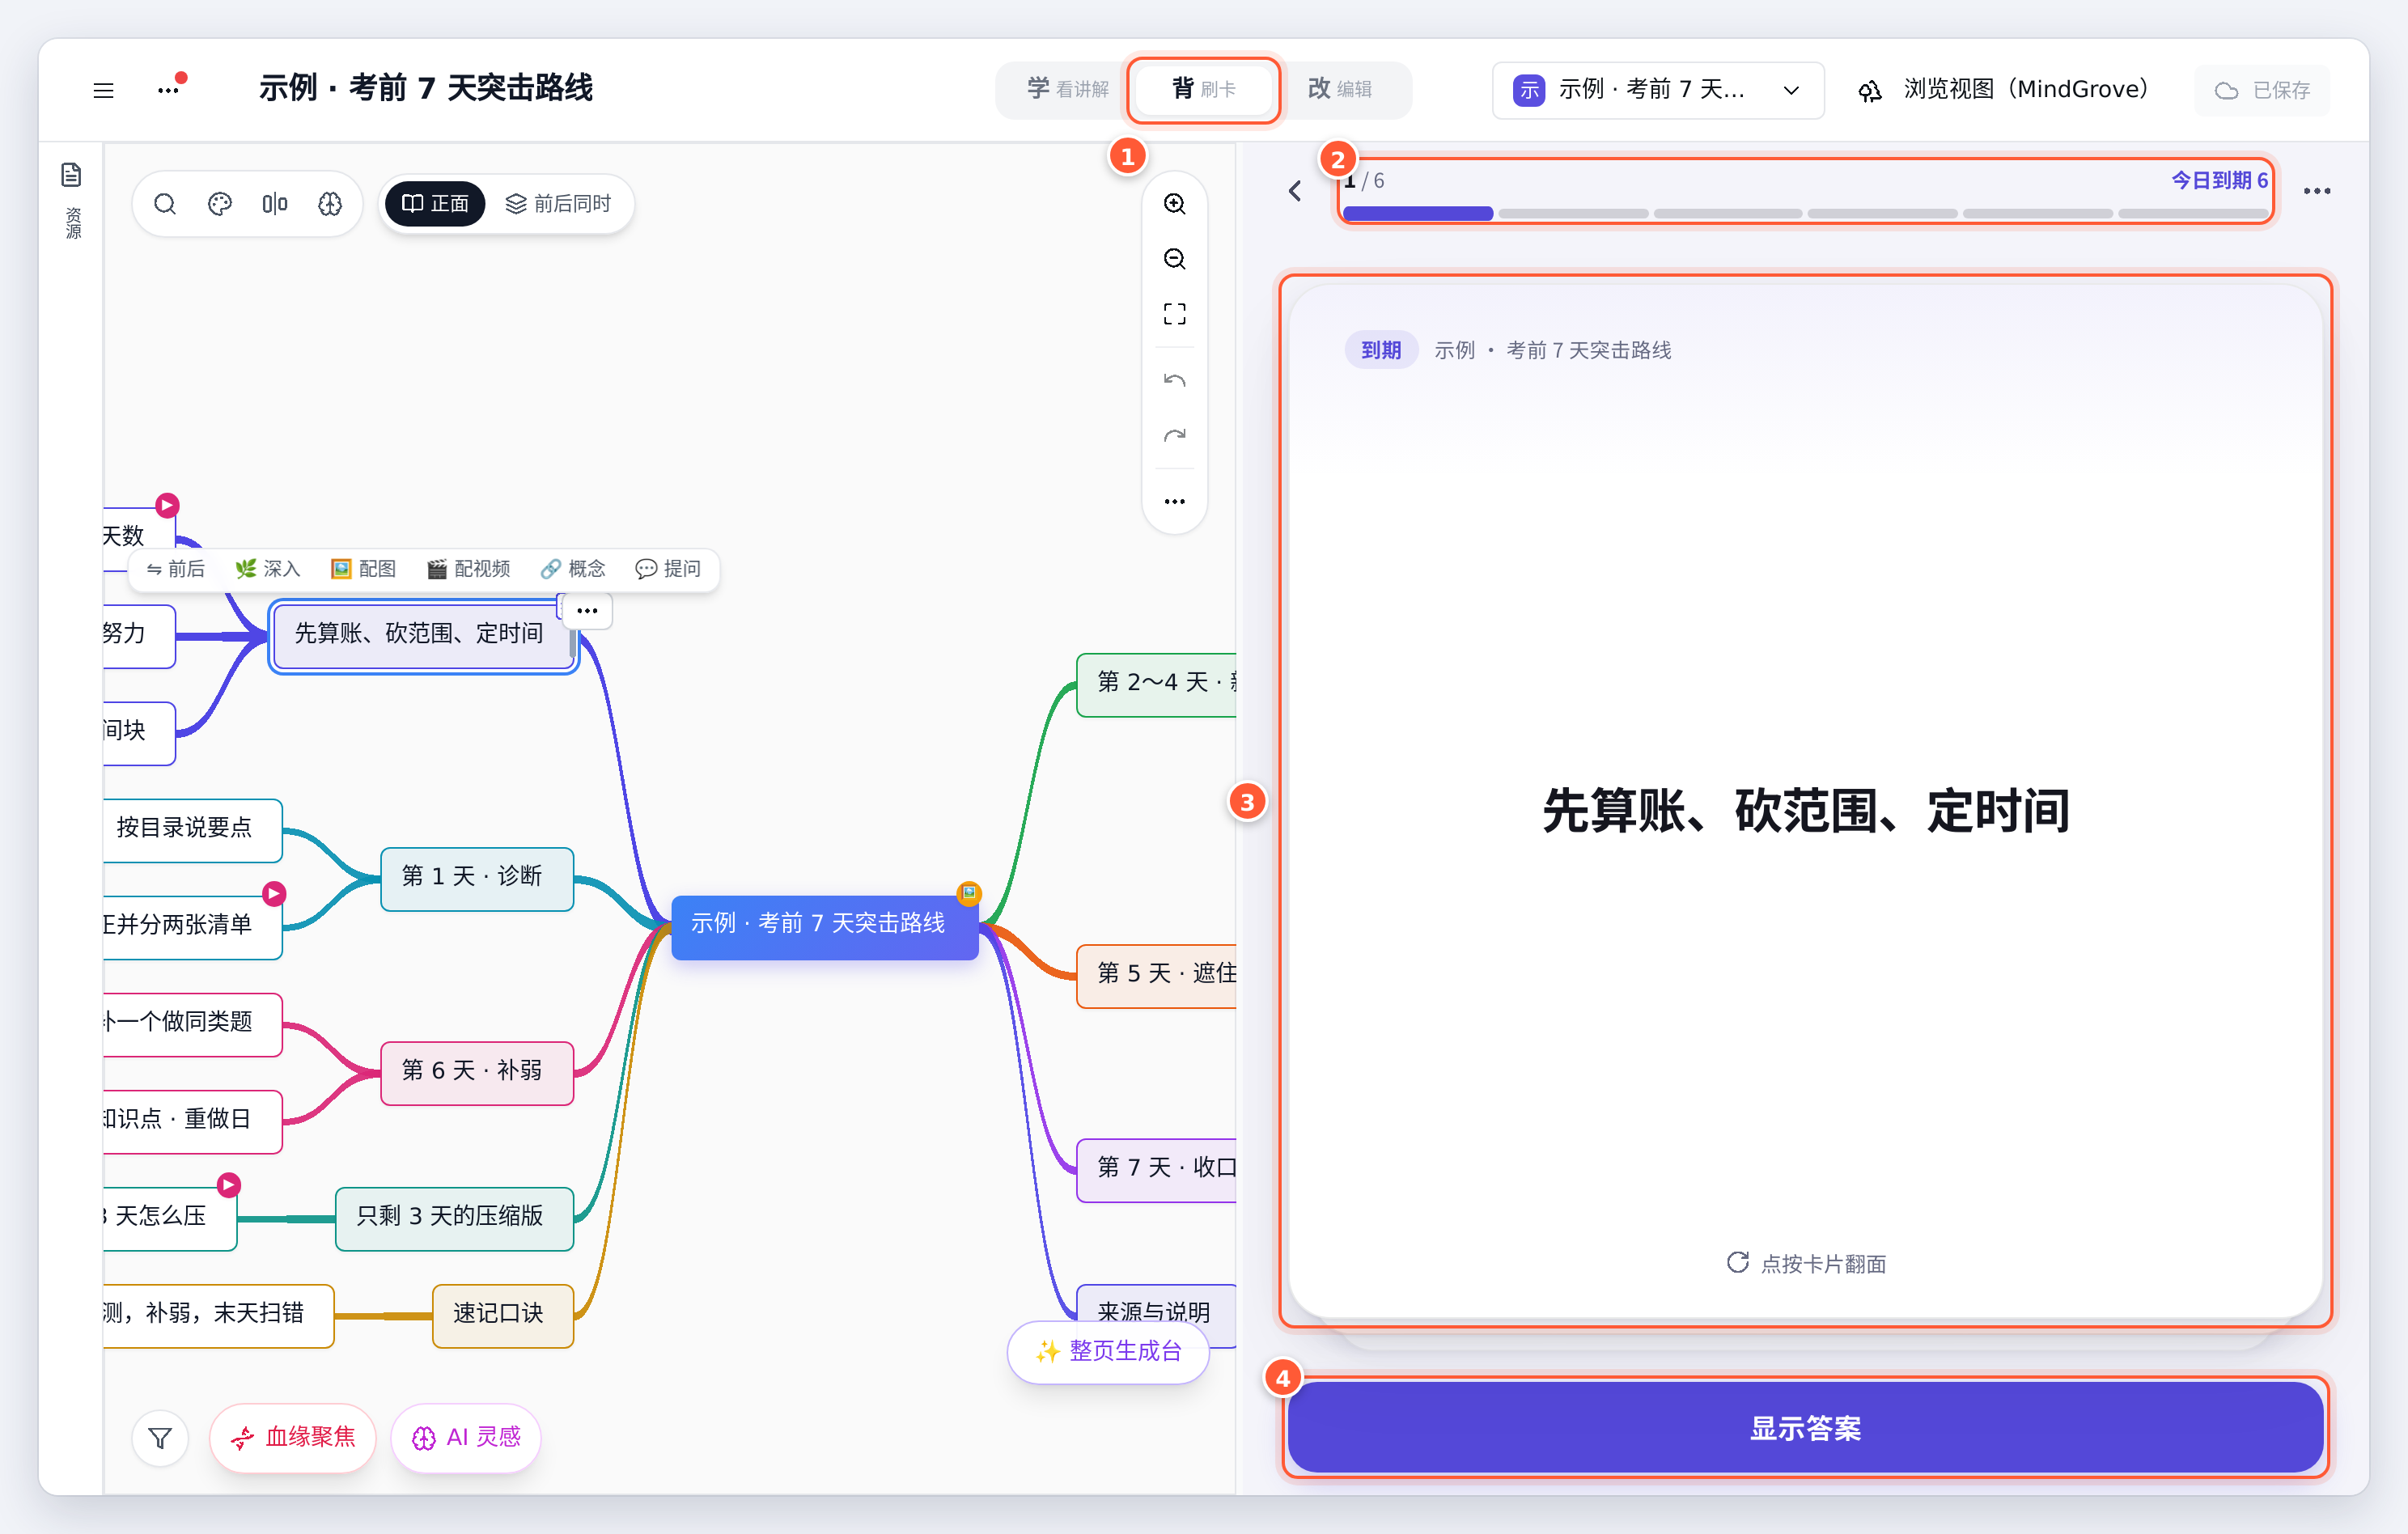Click the search magnifier in canvas toolbar
The width and height of the screenshot is (2408, 1534).
click(x=165, y=204)
